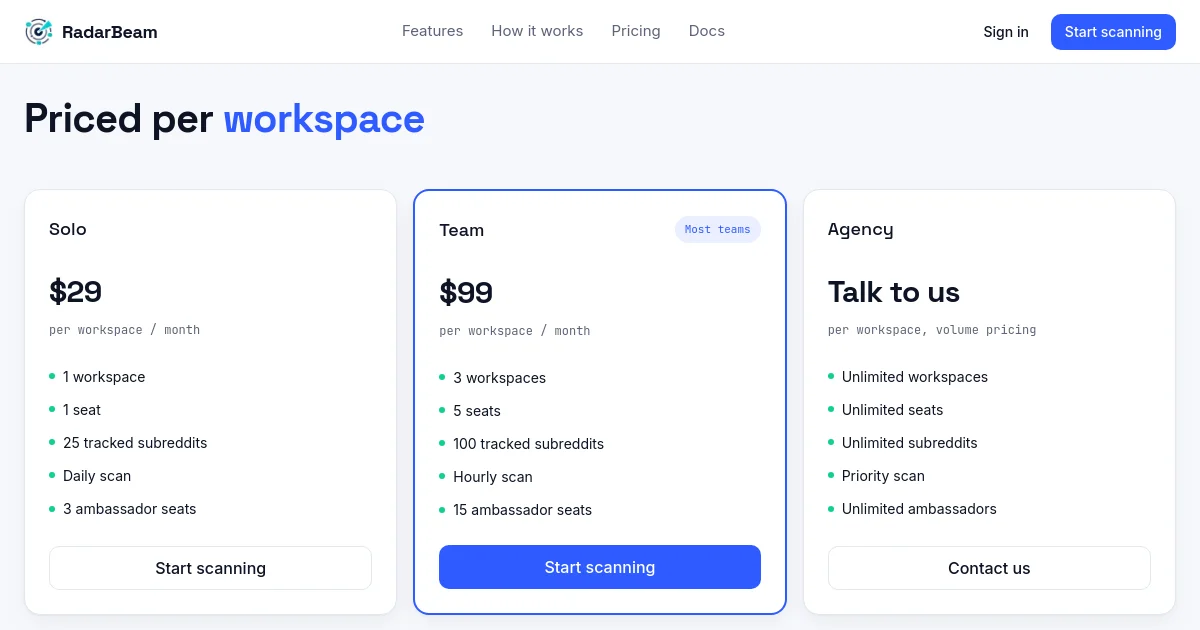This screenshot has height=630, width=1200.
Task: Click the per workspace, volume pricing text
Action: [932, 330]
